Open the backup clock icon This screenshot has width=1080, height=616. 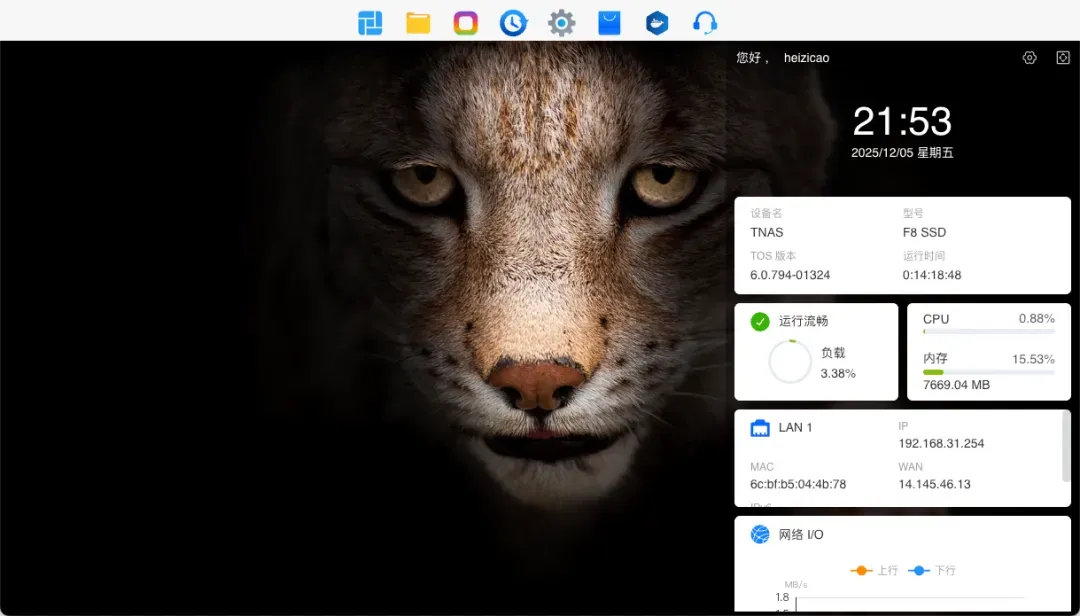coord(513,23)
